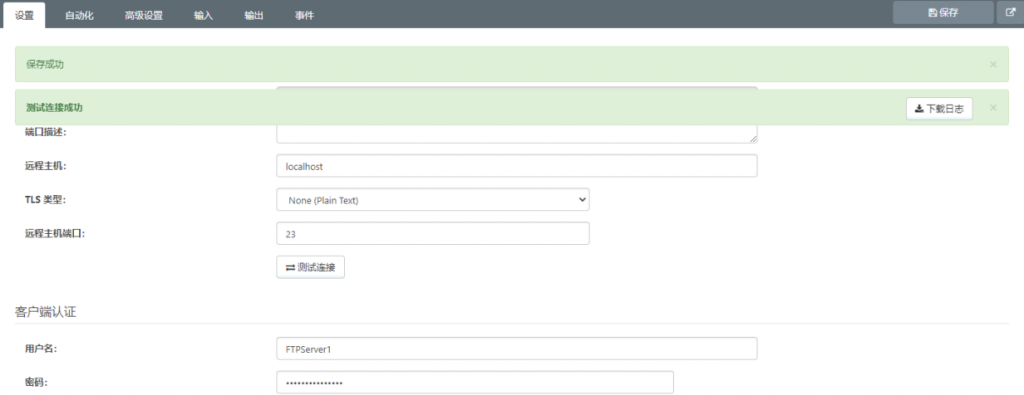Focus the 远程主机 field containing localhost
The height and width of the screenshot is (395, 1024).
click(517, 166)
